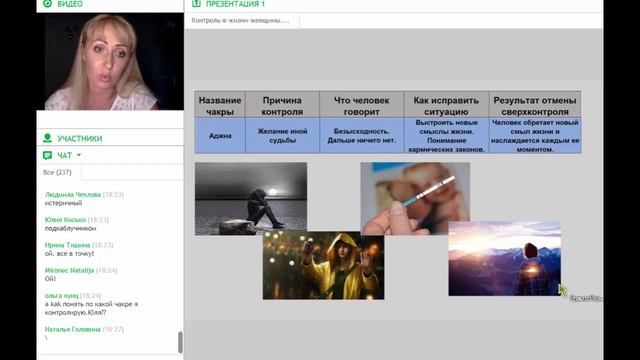Click chat sender ольга кунц
Image resolution: width=640 pixels, height=360 pixels.
[x=62, y=296]
